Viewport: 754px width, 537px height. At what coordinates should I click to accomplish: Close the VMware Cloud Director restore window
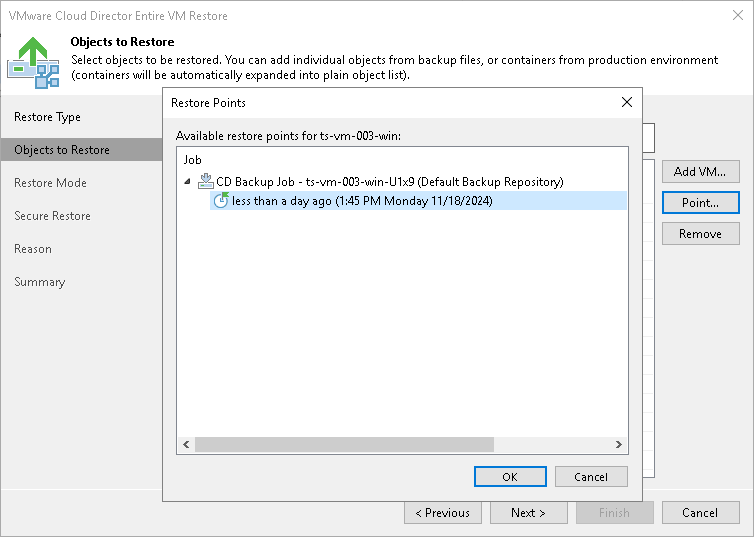(x=738, y=15)
